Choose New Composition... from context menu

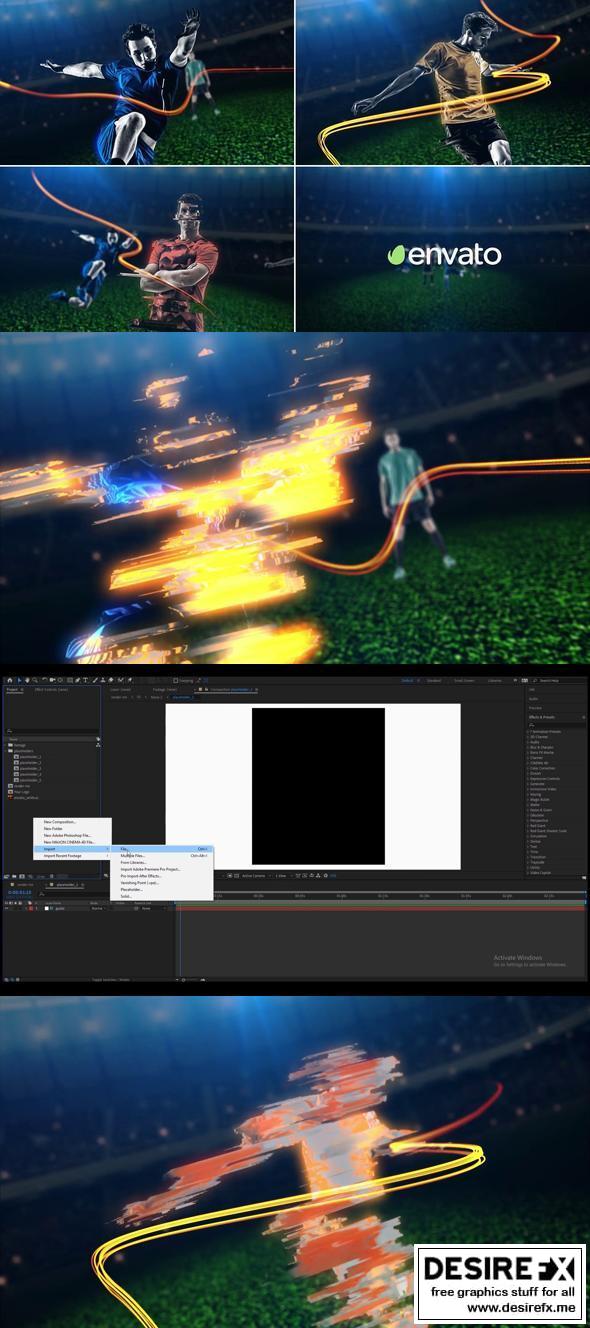pos(61,822)
